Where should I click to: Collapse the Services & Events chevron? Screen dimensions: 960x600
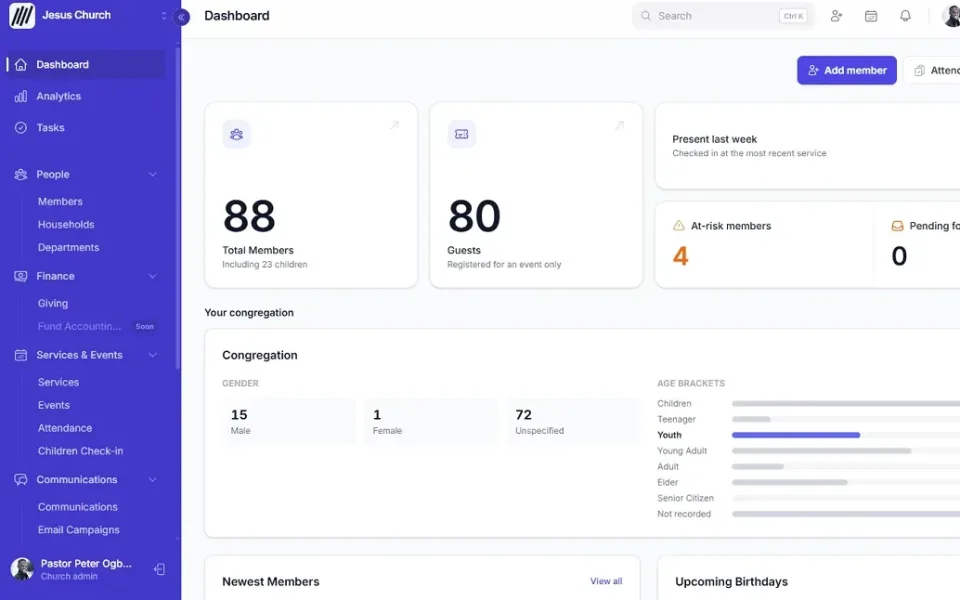coord(152,355)
